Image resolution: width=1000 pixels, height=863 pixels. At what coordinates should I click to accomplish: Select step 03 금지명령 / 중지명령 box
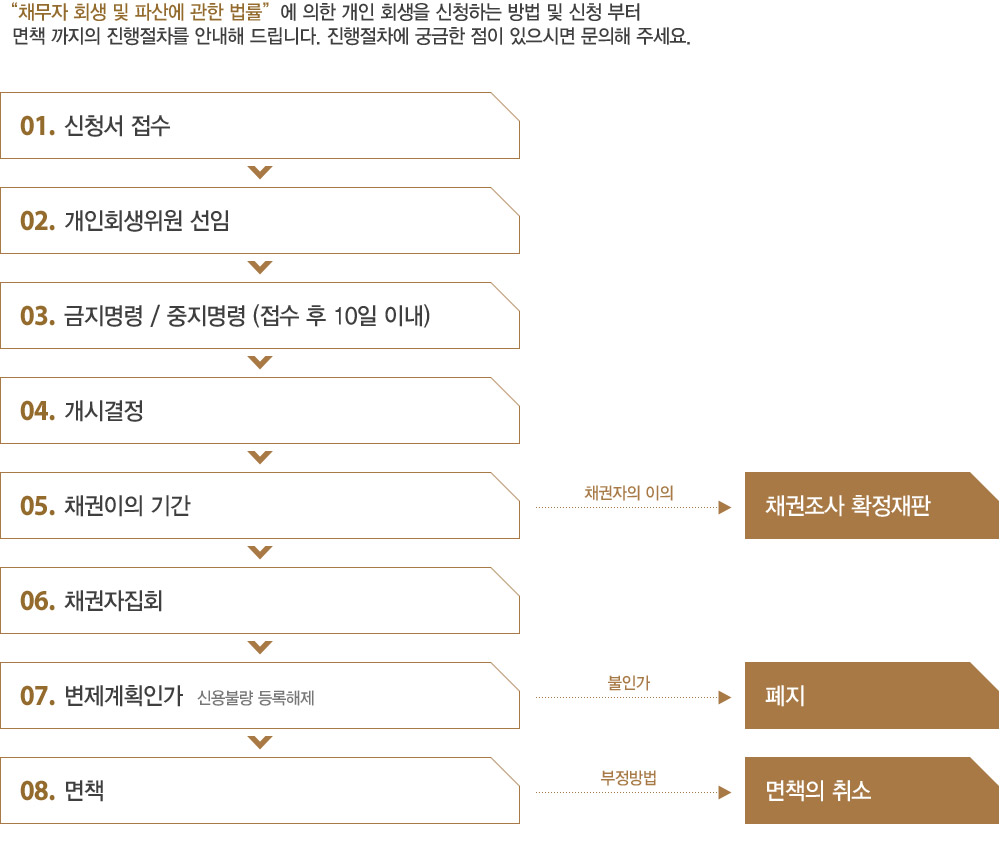(260, 316)
